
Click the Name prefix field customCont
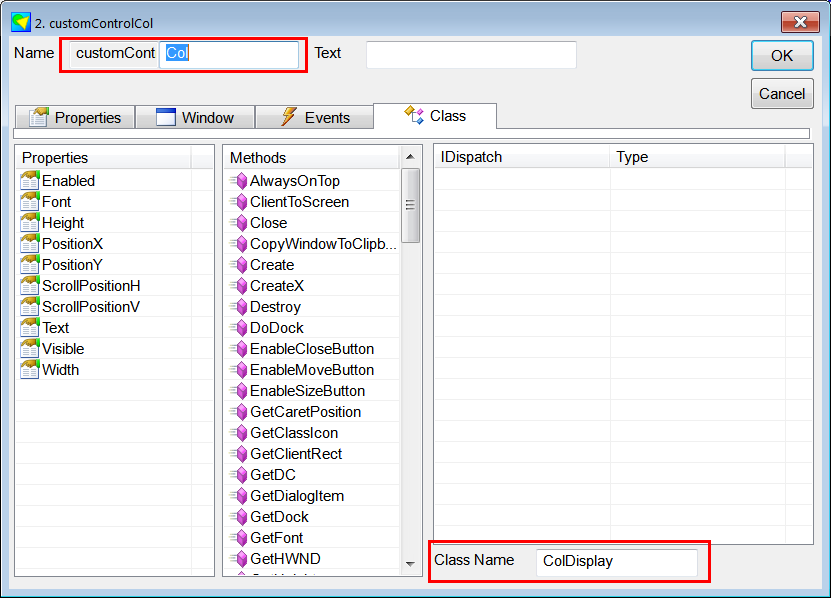[x=114, y=54]
